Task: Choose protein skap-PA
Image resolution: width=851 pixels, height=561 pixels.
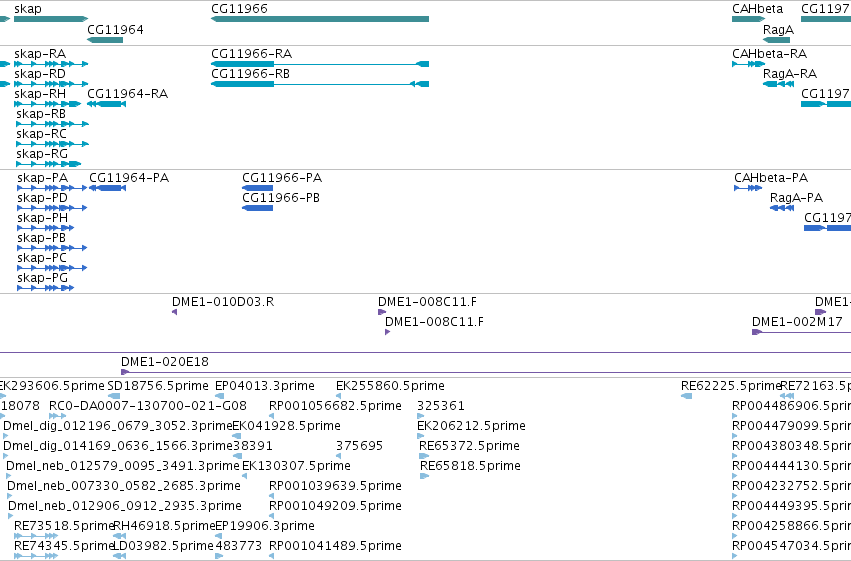Action: click(x=52, y=188)
